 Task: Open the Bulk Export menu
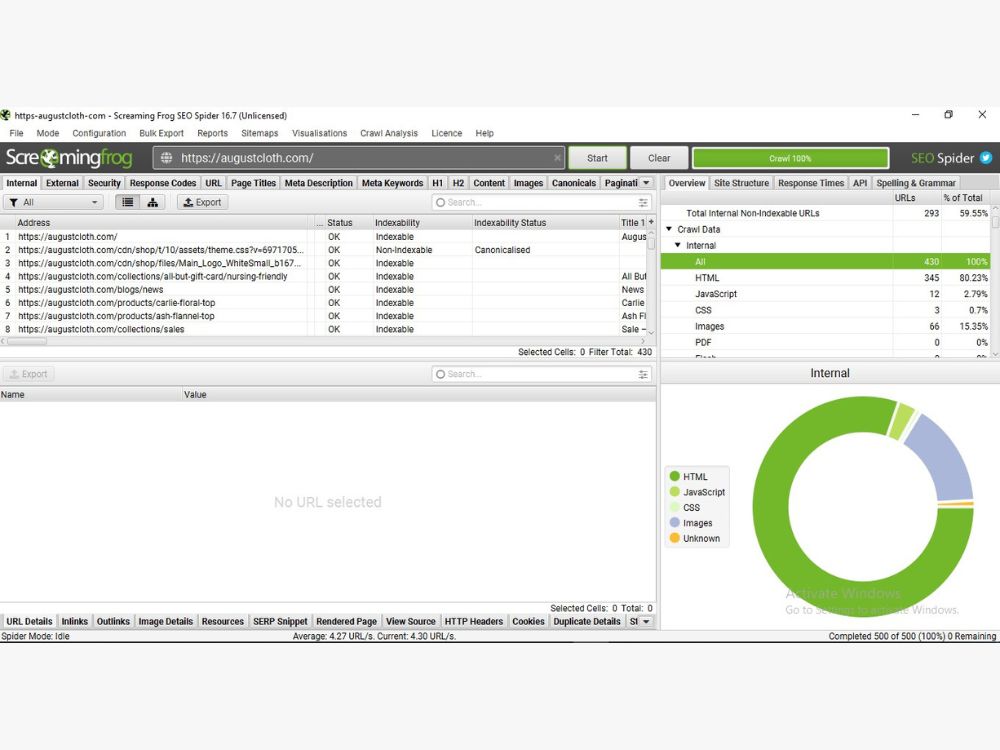pyautogui.click(x=161, y=133)
